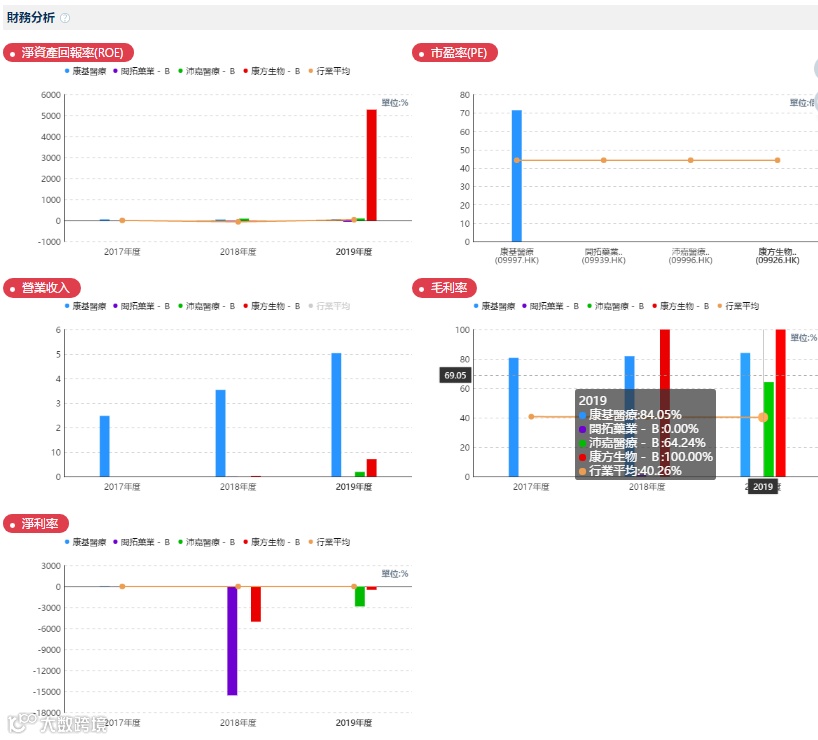Toggle 沛嘉醫療 - B legend in ROE chart
Screen dimensions: 818x740
(207, 71)
